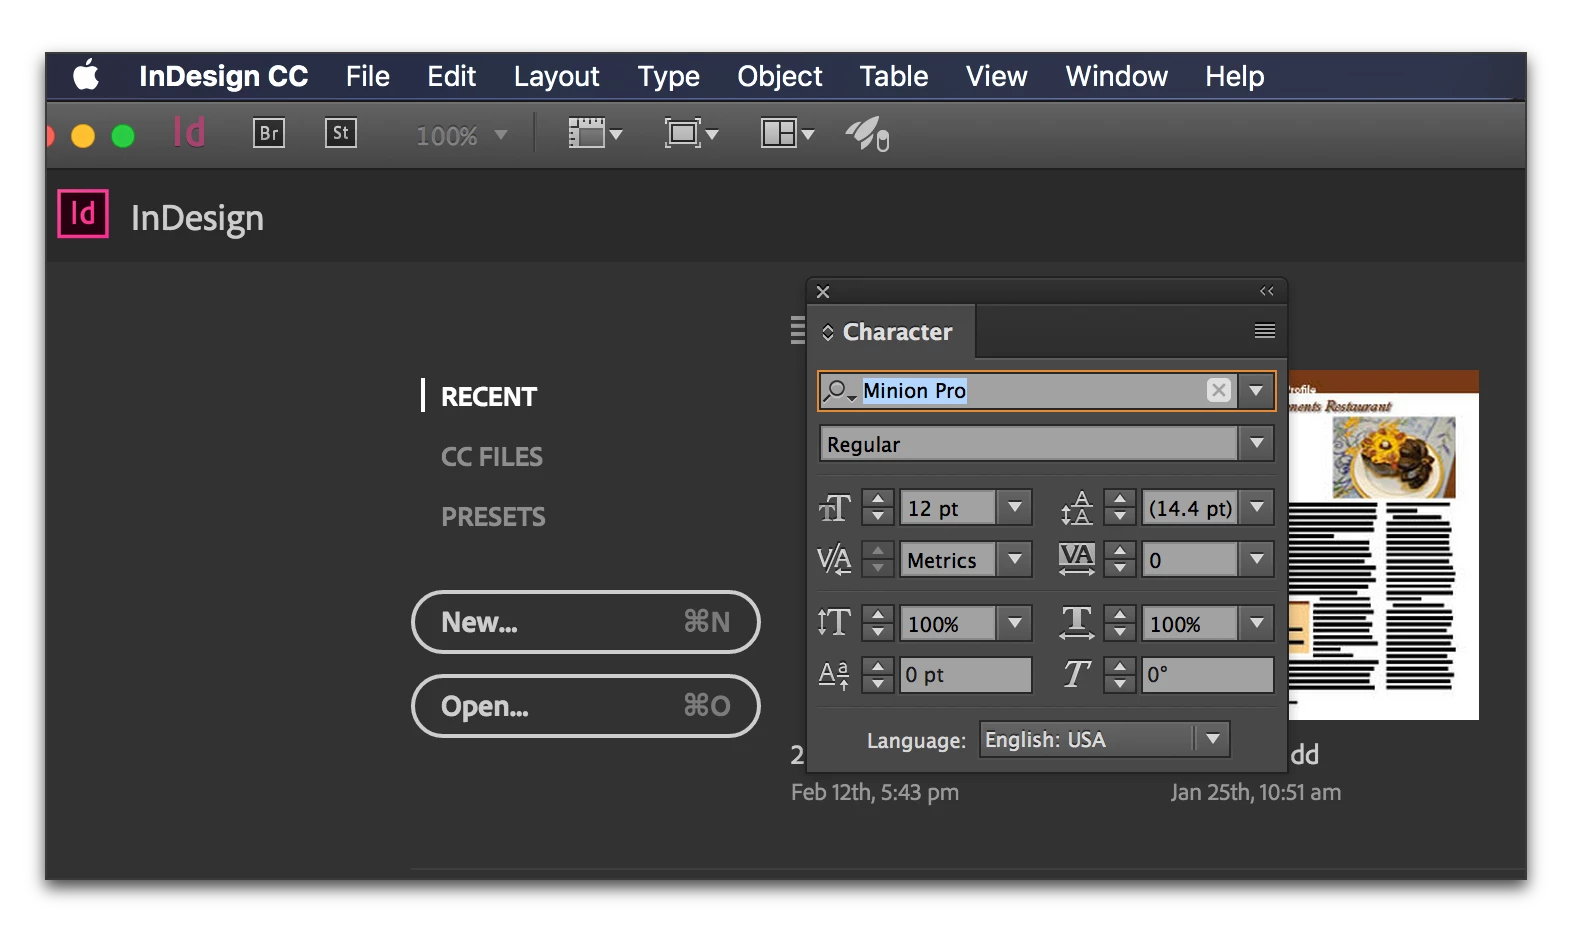The width and height of the screenshot is (1573, 932).
Task: Open the horizontal scale 100% dropdown
Action: point(1257,623)
